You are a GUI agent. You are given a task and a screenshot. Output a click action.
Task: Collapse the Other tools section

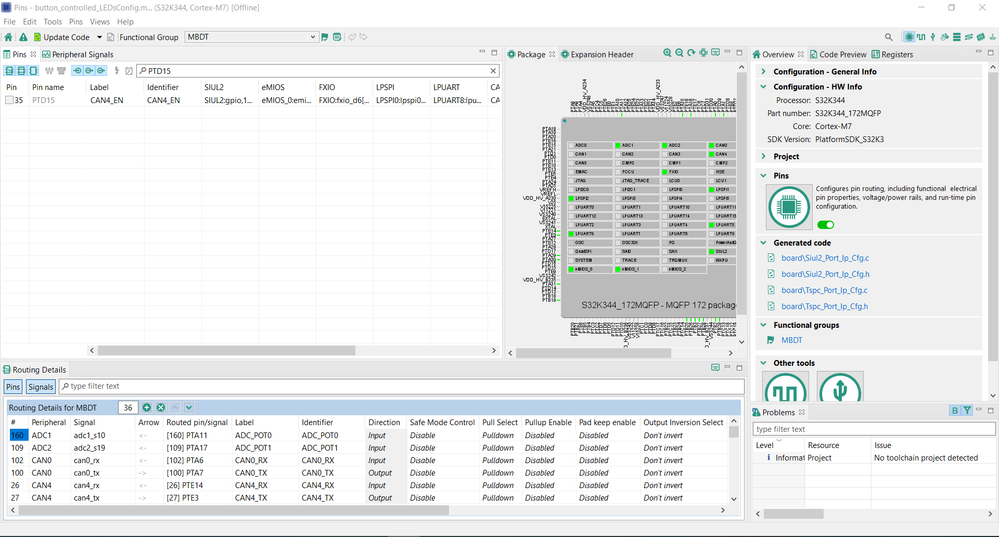[763, 363]
